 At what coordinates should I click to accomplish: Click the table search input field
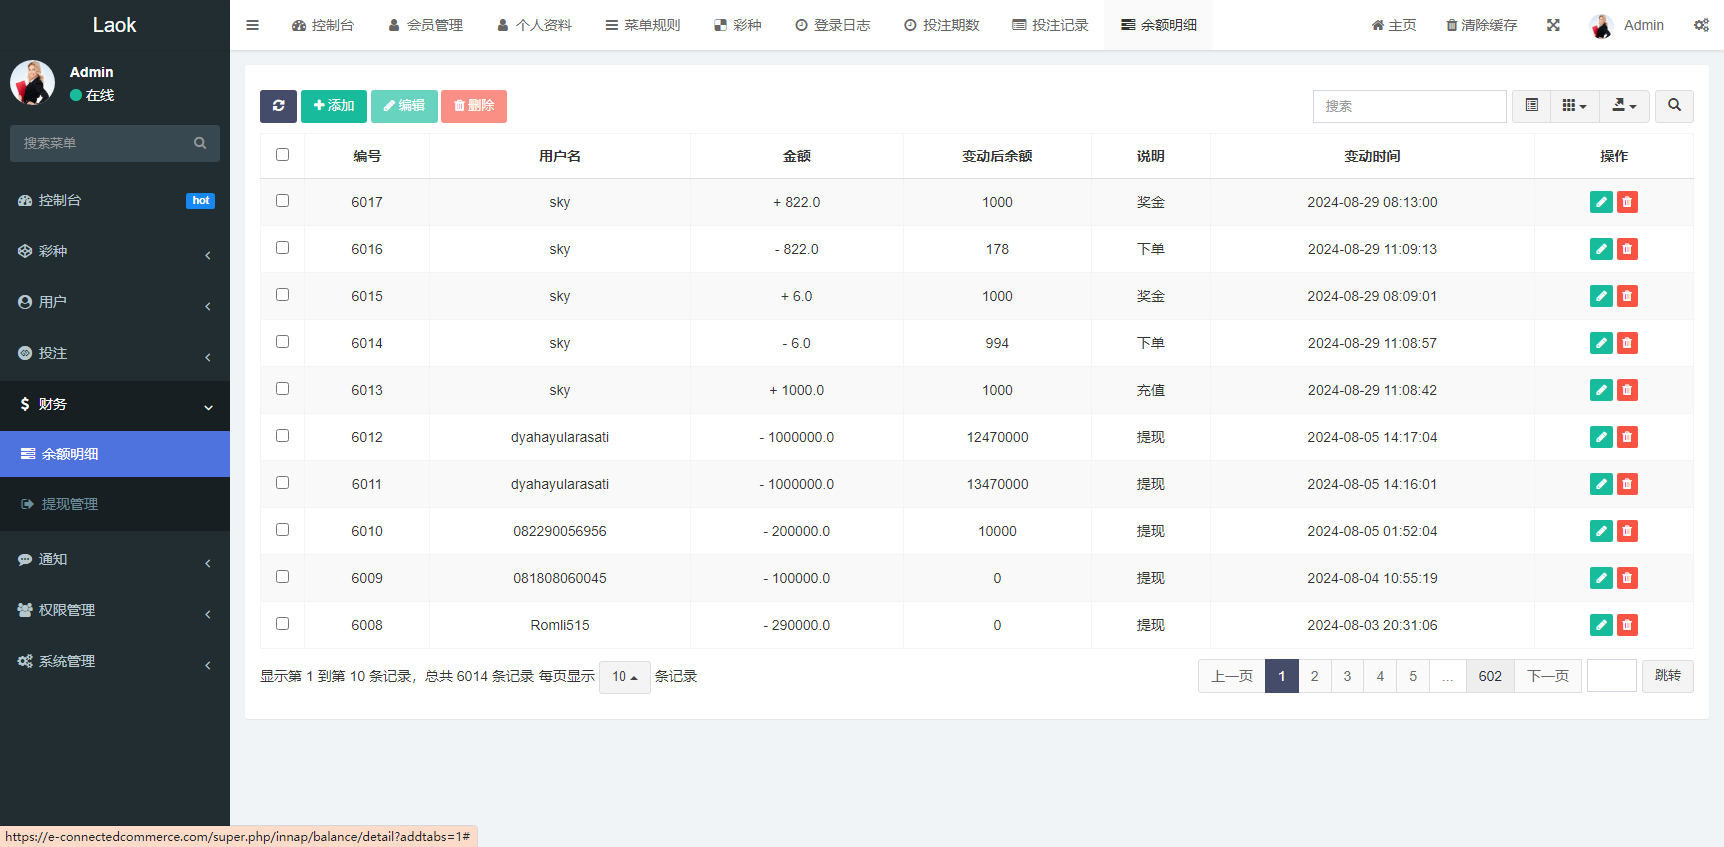(1409, 106)
